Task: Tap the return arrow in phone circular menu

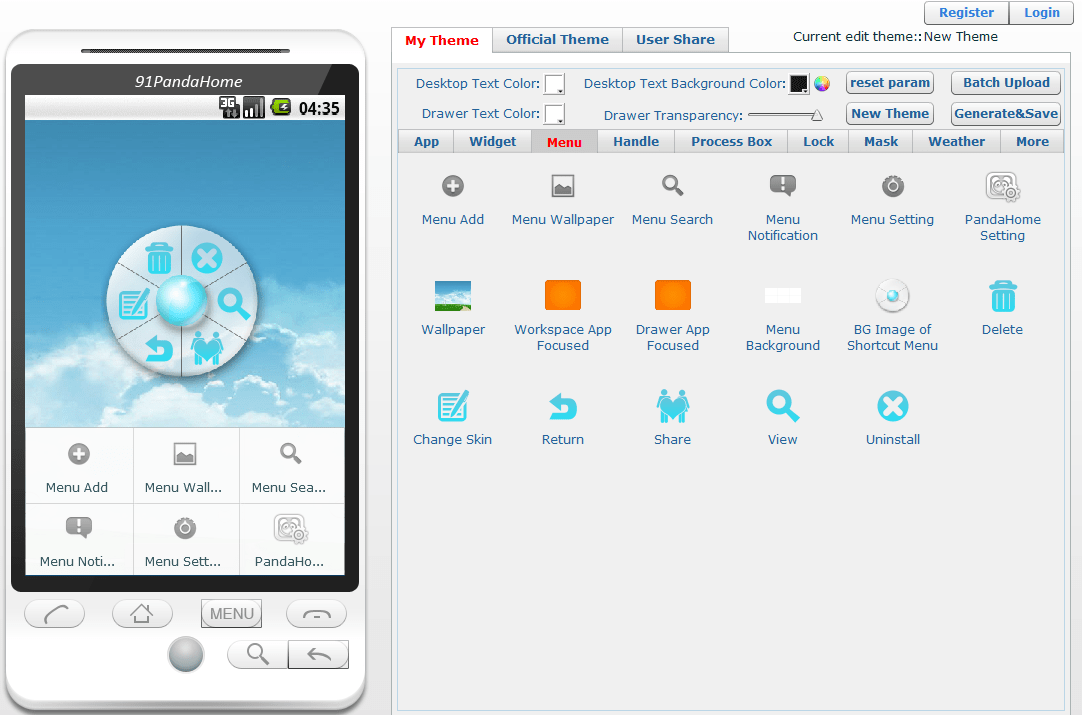Action: (159, 348)
